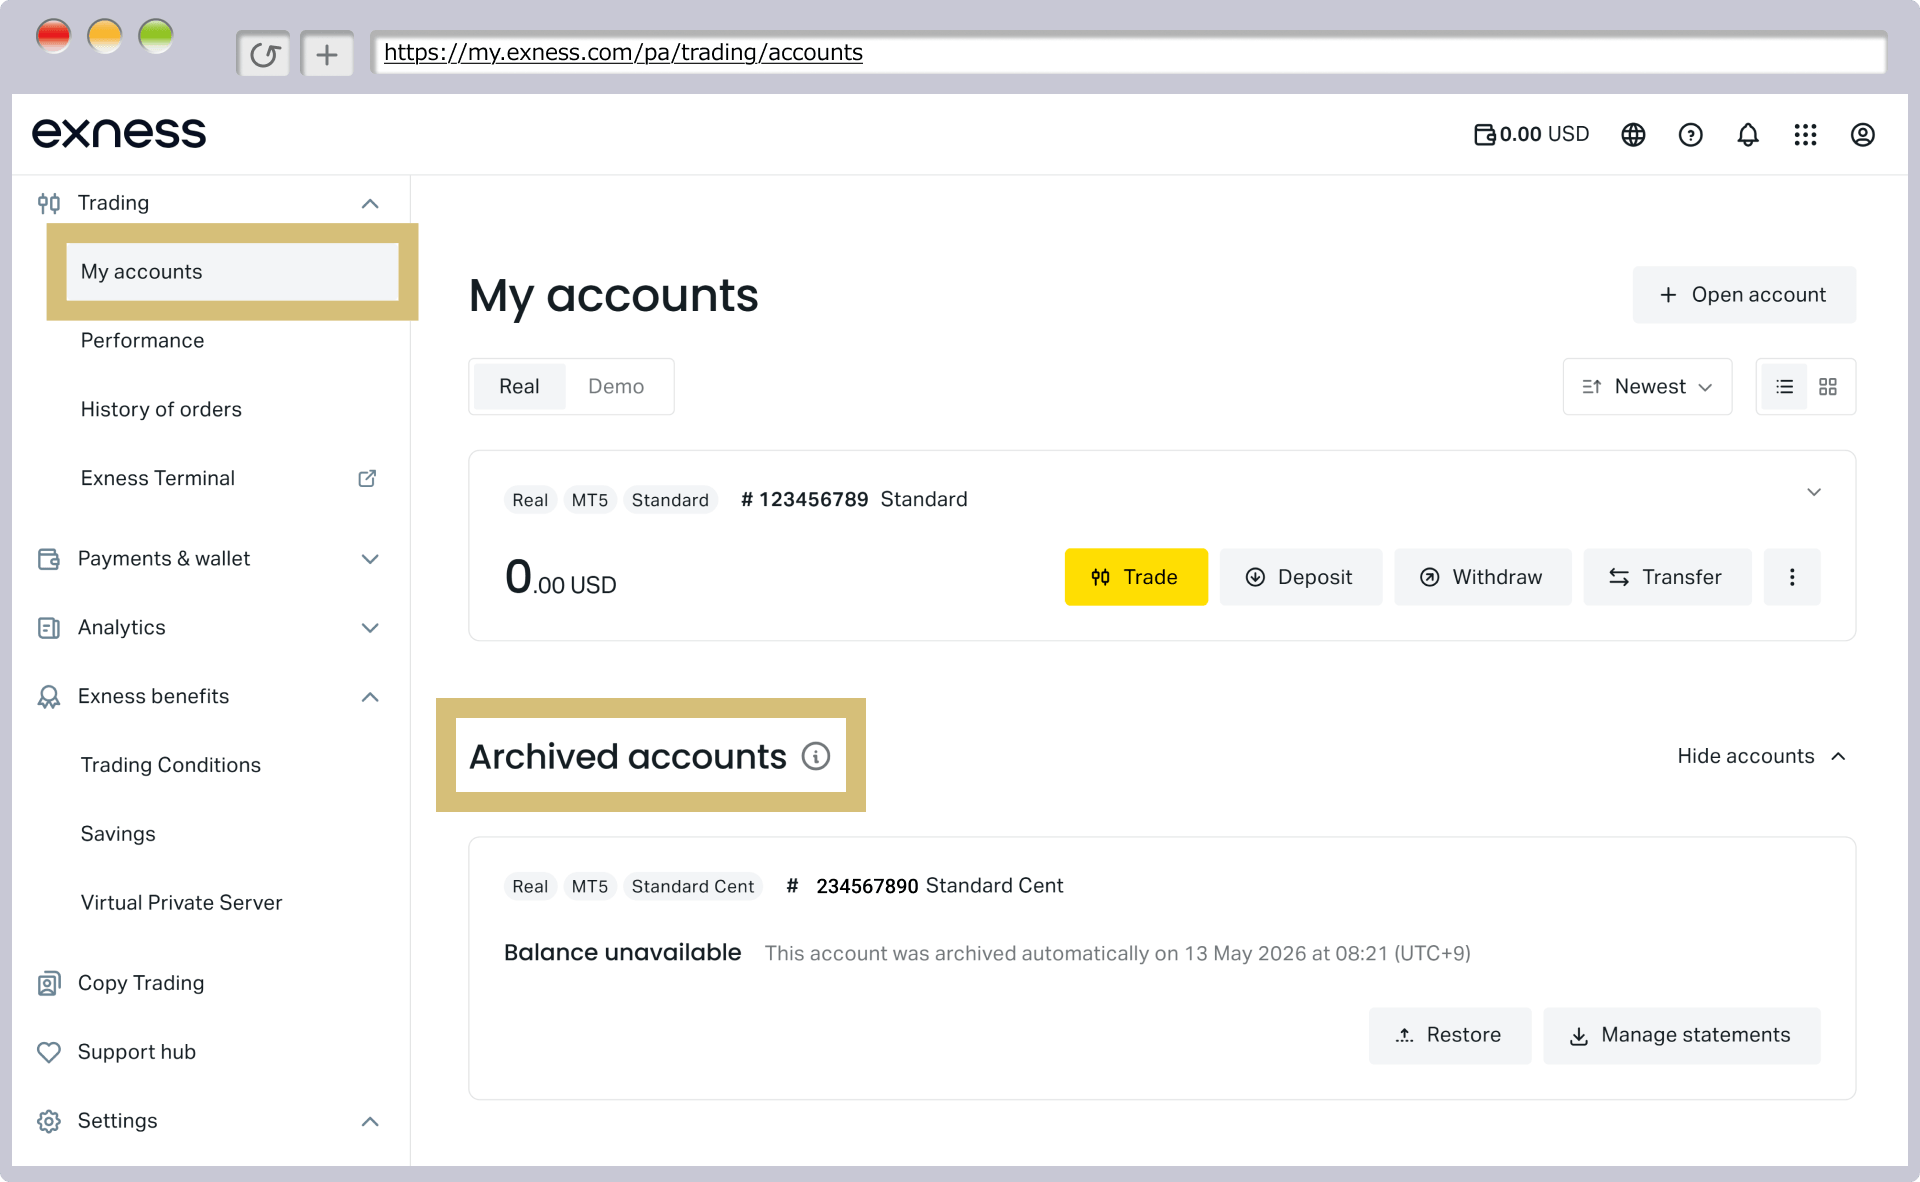1920x1182 pixels.
Task: Click the browser address bar
Action: click(x=1128, y=52)
